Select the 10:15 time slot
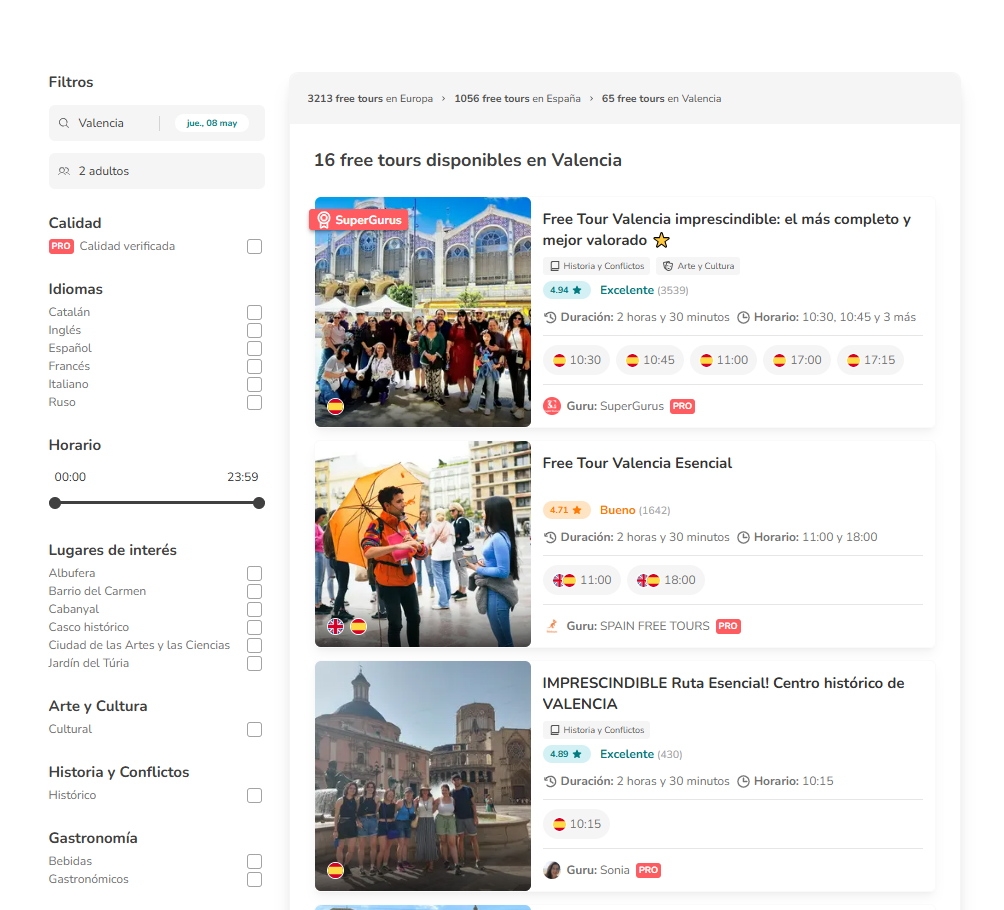 (x=576, y=824)
